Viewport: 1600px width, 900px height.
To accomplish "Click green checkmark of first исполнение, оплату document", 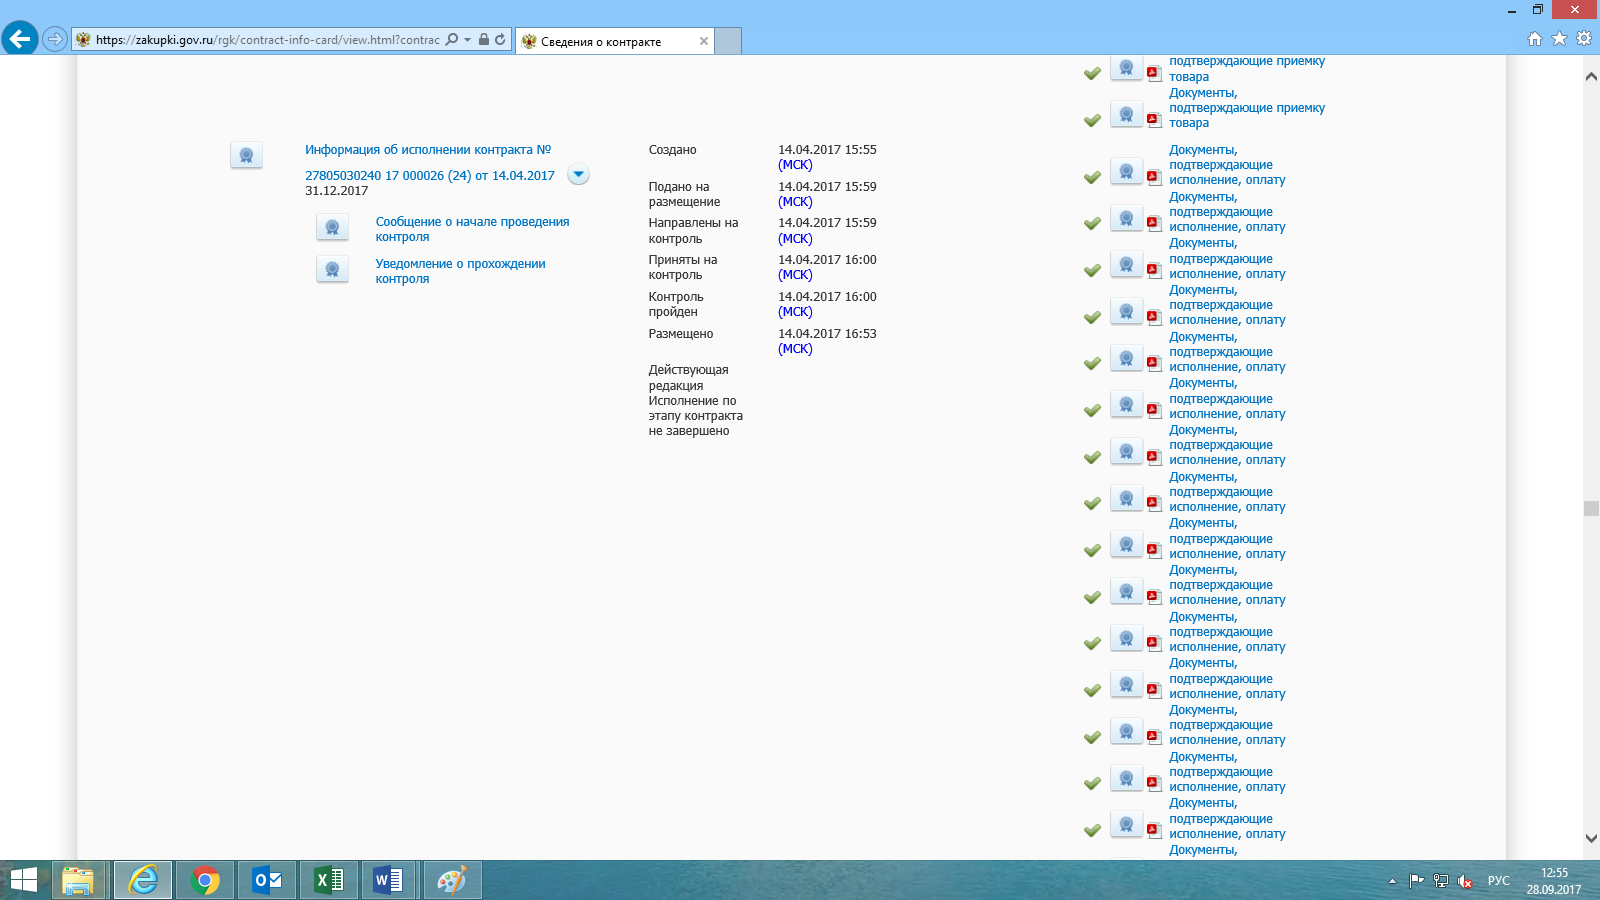I will (x=1092, y=177).
